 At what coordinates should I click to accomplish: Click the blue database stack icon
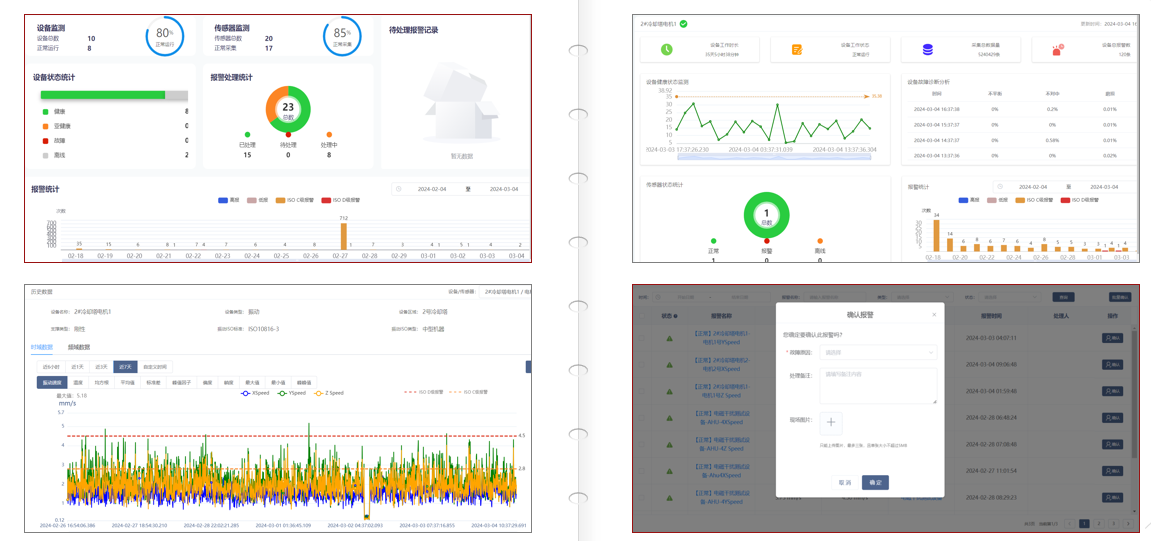(x=928, y=49)
